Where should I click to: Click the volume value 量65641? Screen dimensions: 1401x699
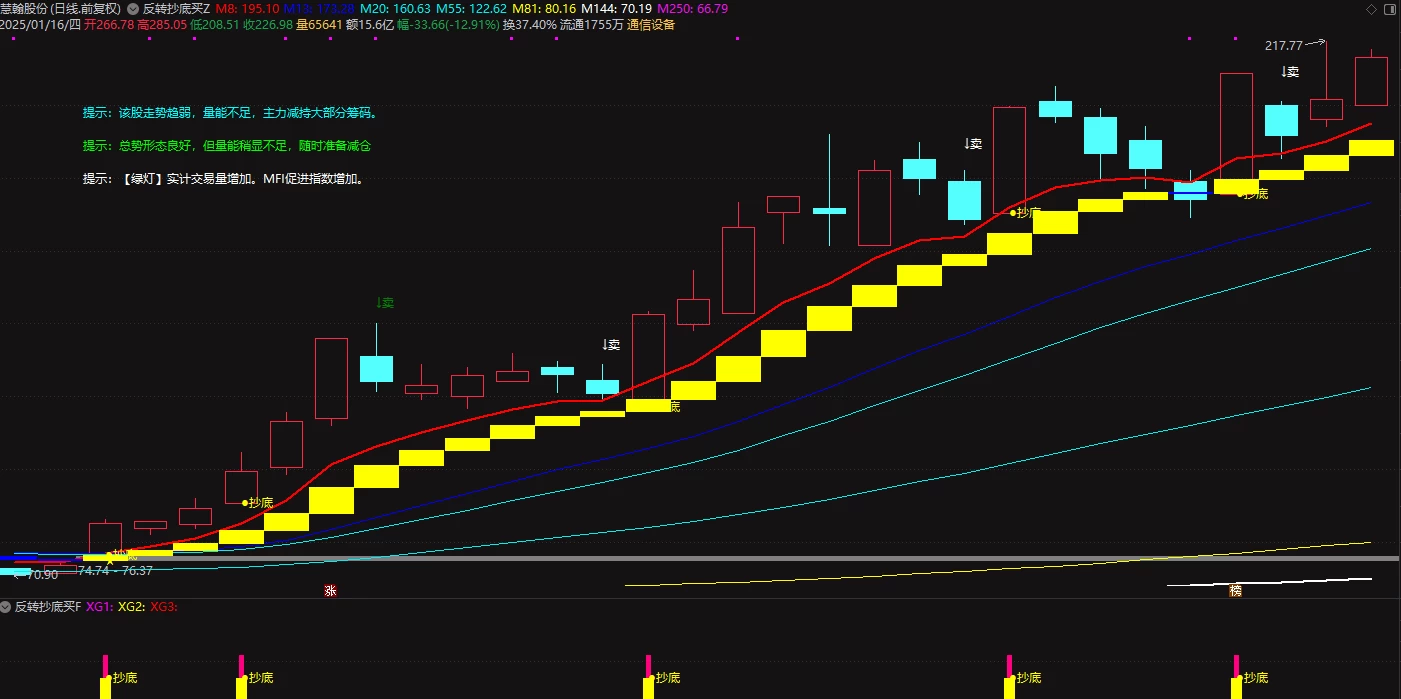319,24
